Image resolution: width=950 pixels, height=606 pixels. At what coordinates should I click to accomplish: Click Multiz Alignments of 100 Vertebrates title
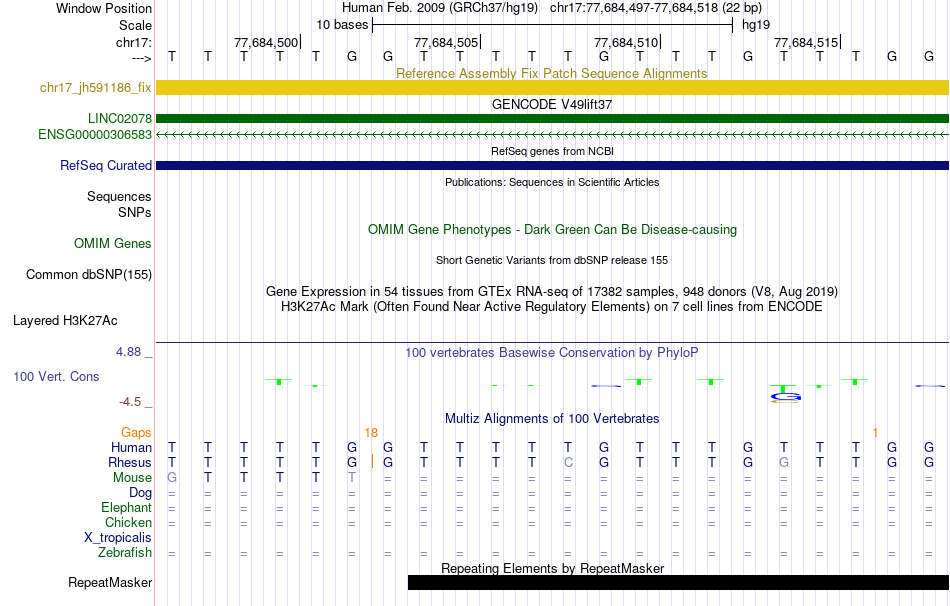tap(552, 419)
